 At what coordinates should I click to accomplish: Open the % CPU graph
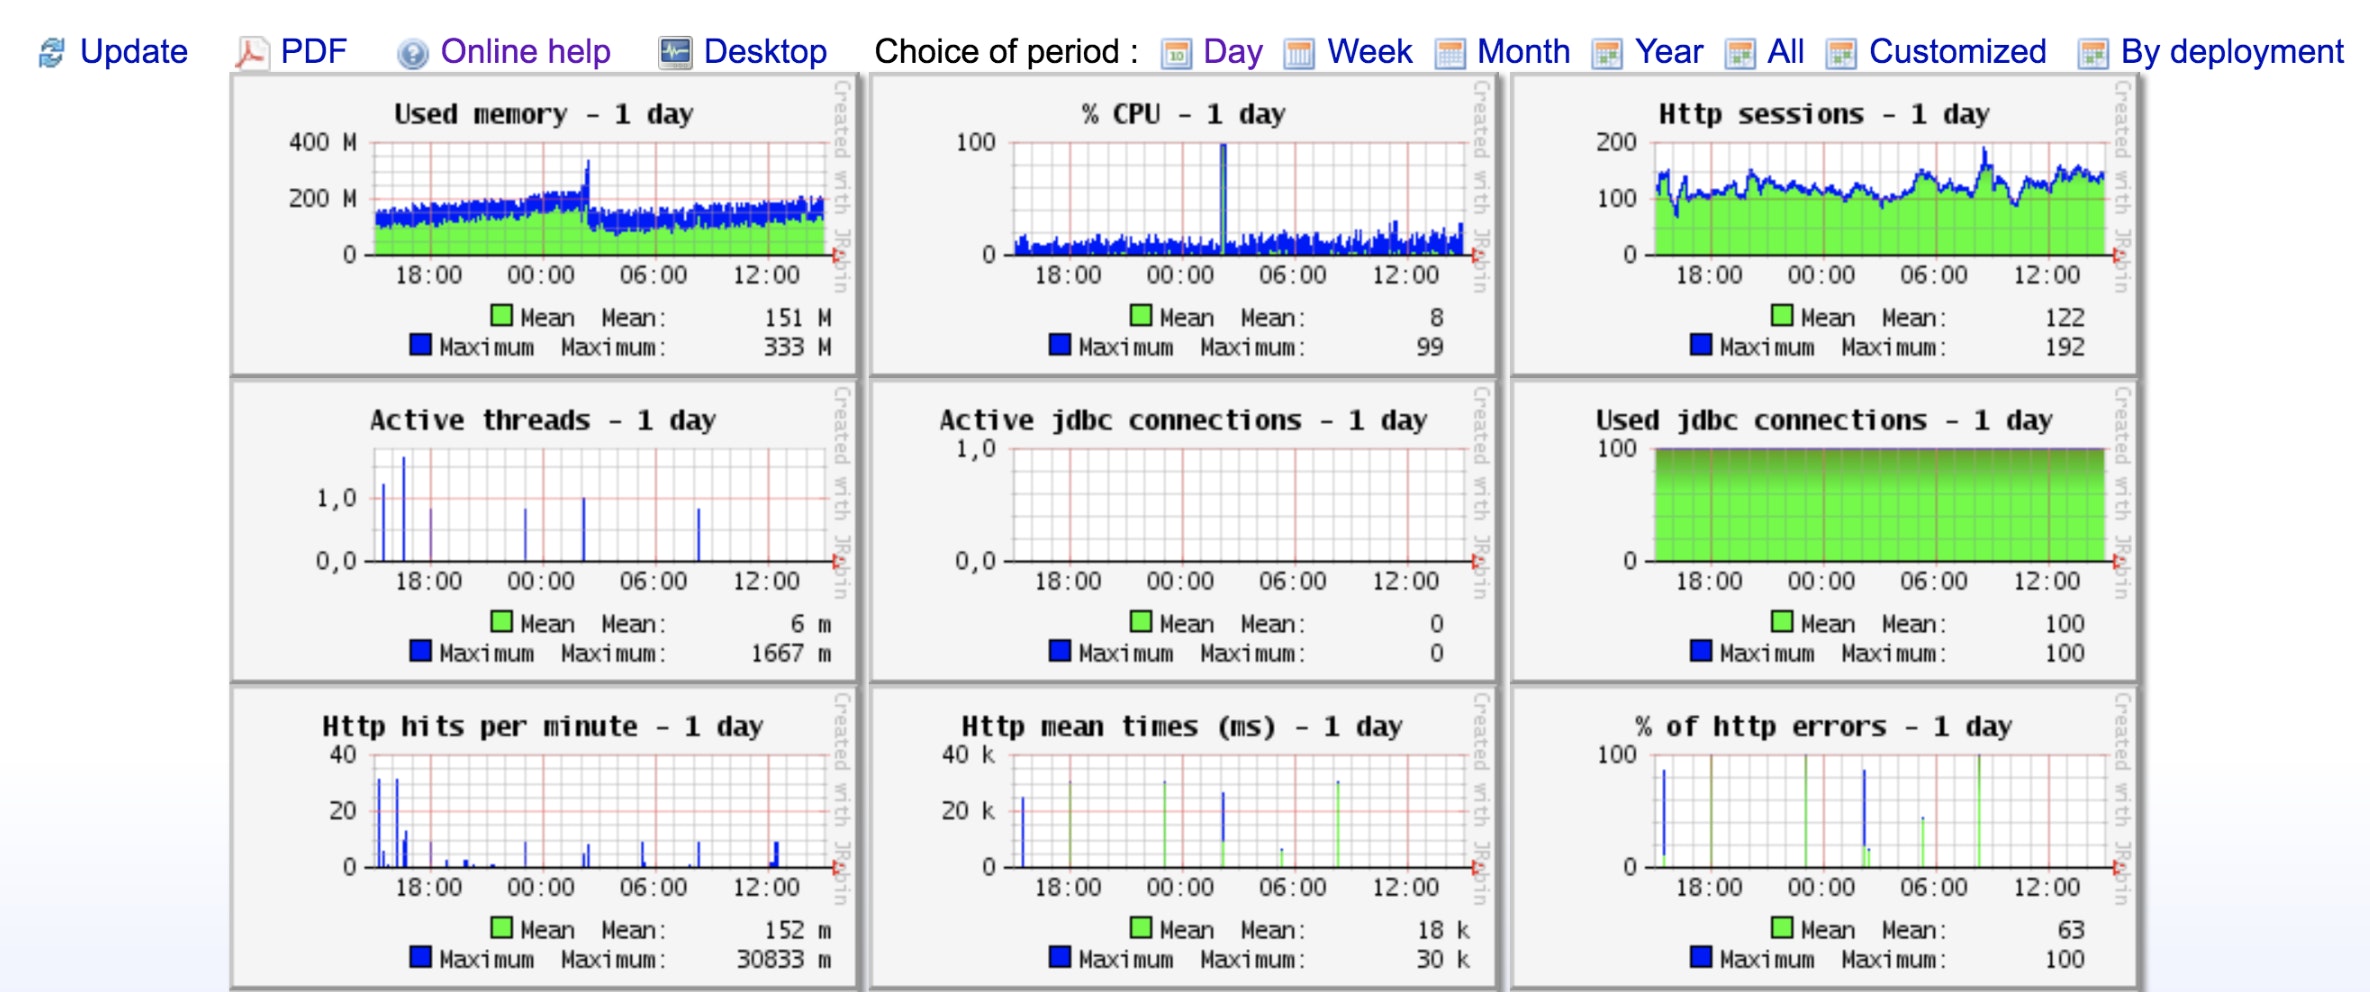coord(1183,225)
